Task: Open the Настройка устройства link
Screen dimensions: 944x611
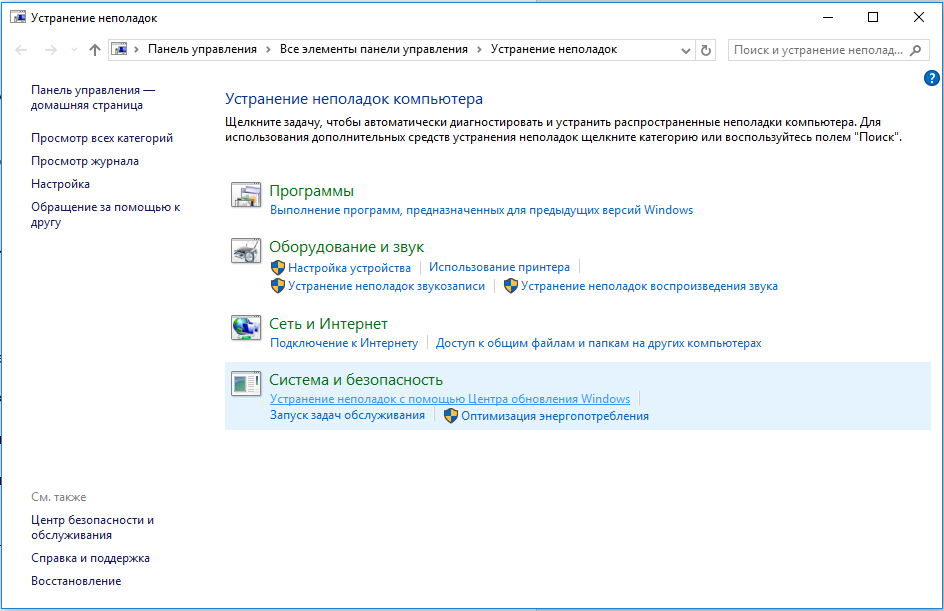Action: click(349, 268)
